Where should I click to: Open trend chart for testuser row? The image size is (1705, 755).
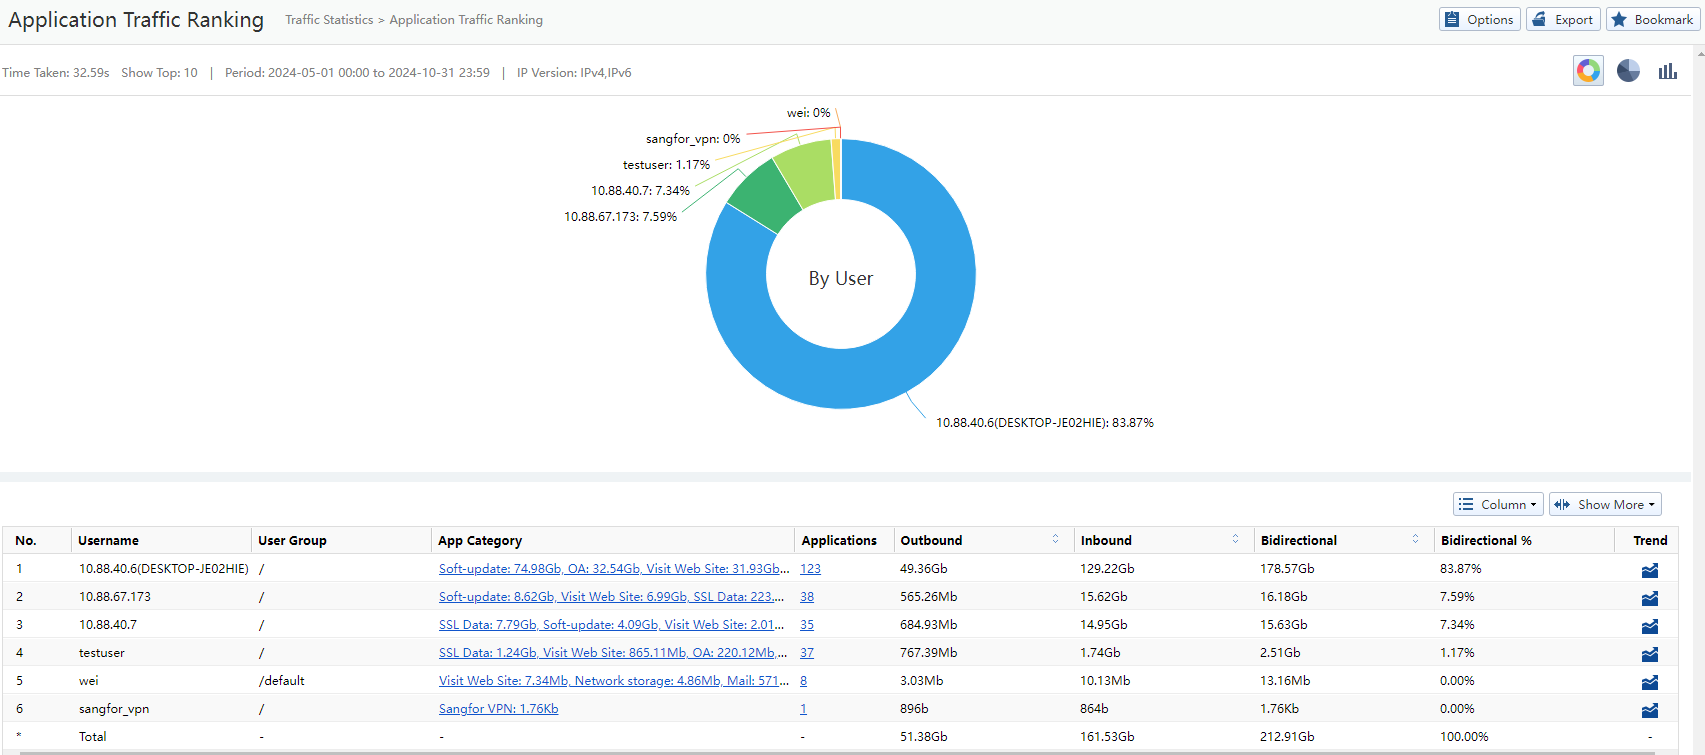point(1649,654)
